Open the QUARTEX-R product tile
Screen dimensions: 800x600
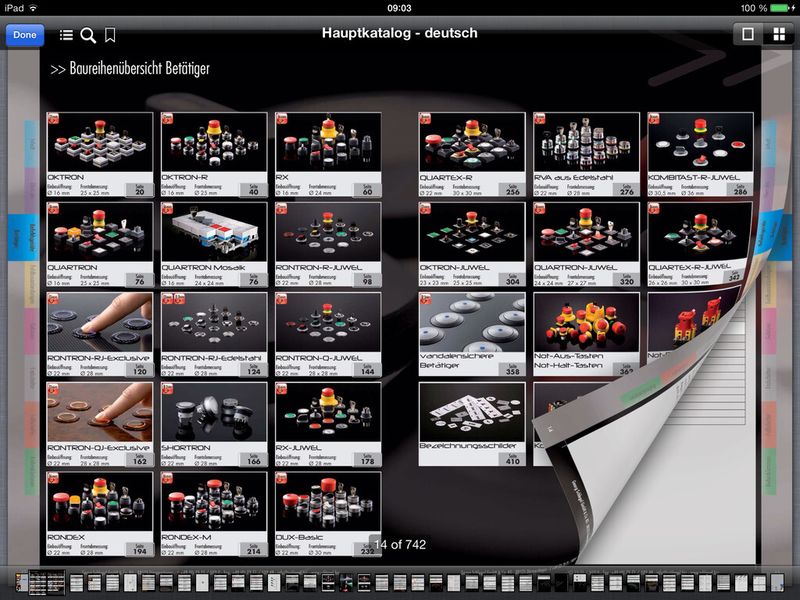(x=472, y=155)
